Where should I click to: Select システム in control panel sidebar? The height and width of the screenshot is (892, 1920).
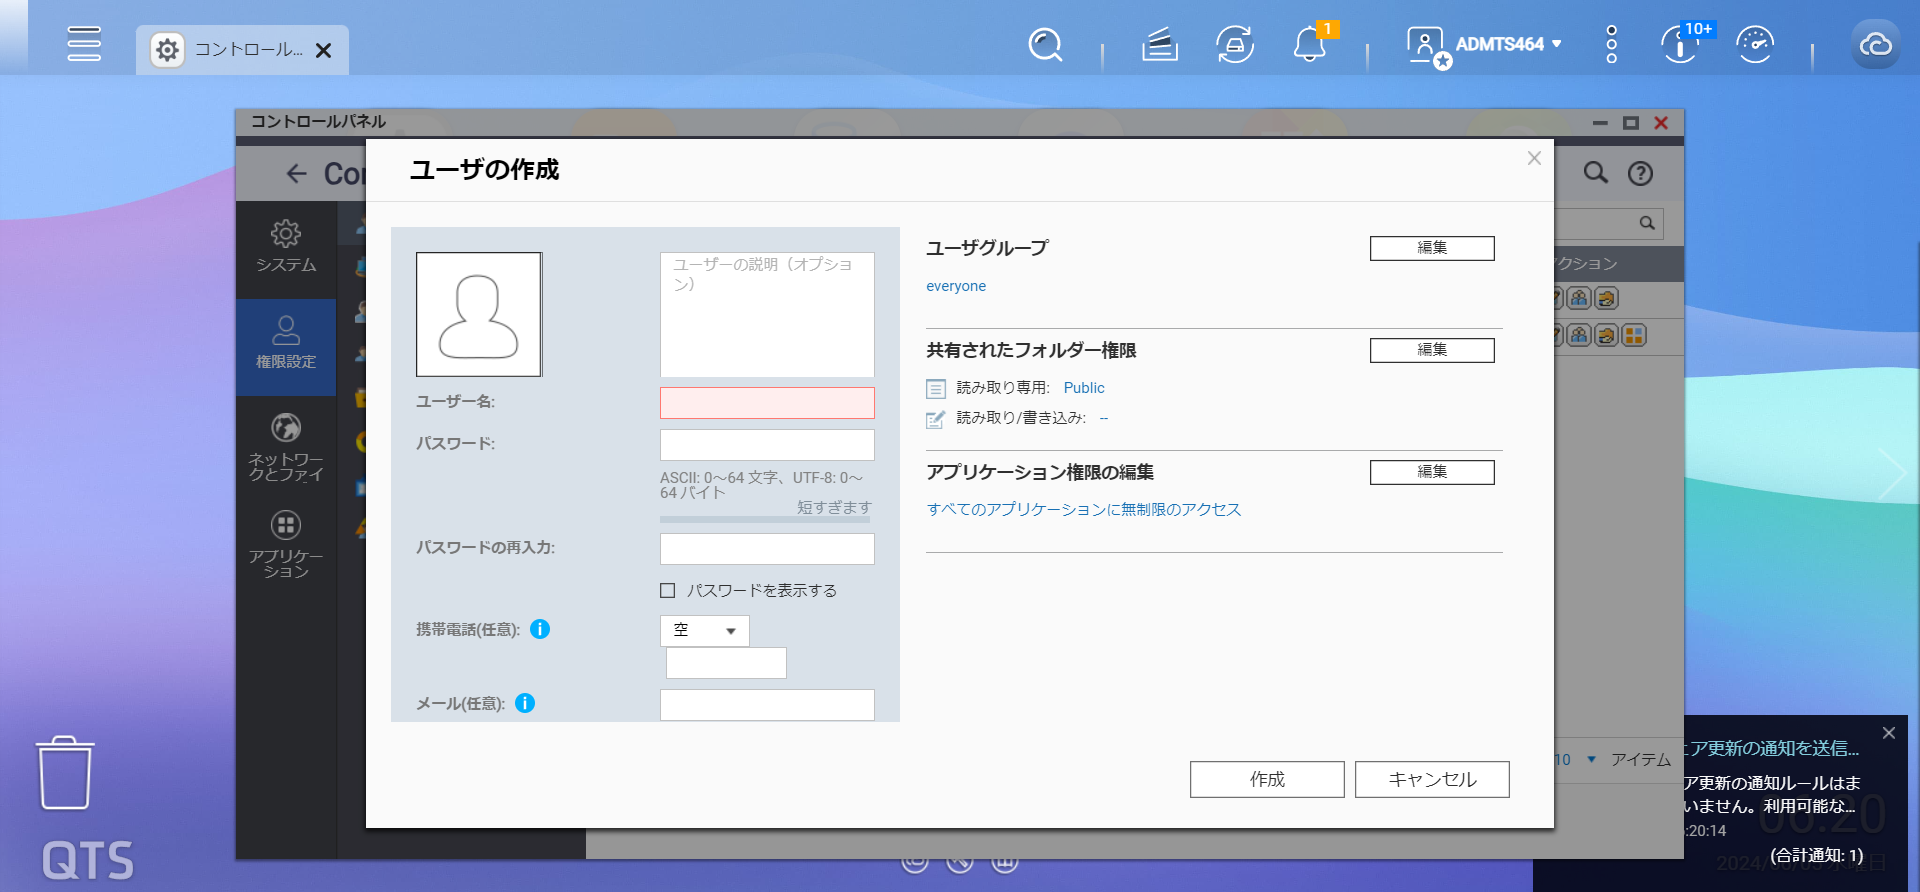pos(286,247)
